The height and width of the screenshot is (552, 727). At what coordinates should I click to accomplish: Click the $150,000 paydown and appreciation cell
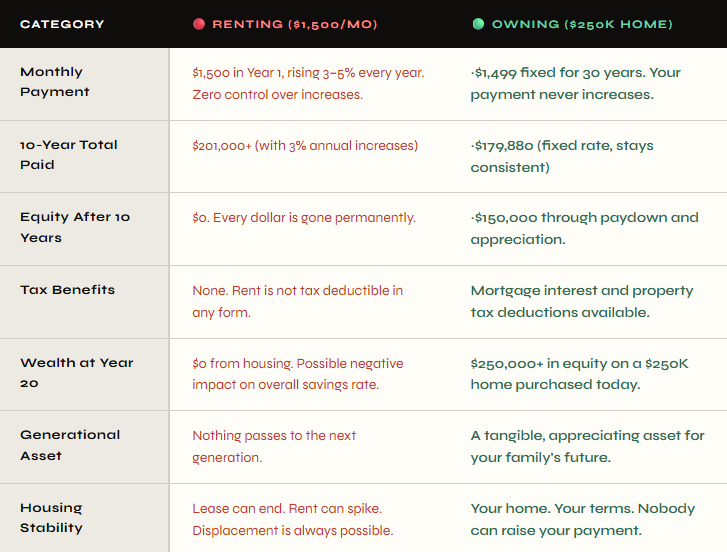tap(584, 228)
